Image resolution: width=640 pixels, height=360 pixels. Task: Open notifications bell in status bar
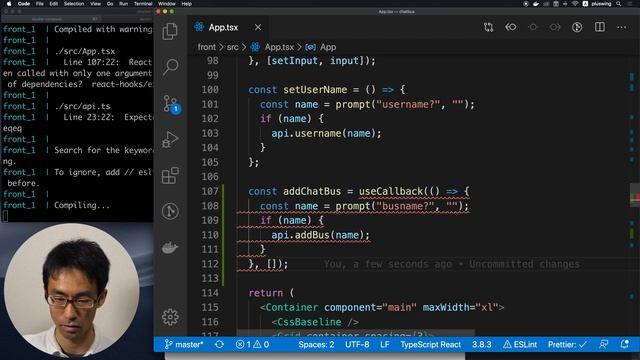pos(624,344)
